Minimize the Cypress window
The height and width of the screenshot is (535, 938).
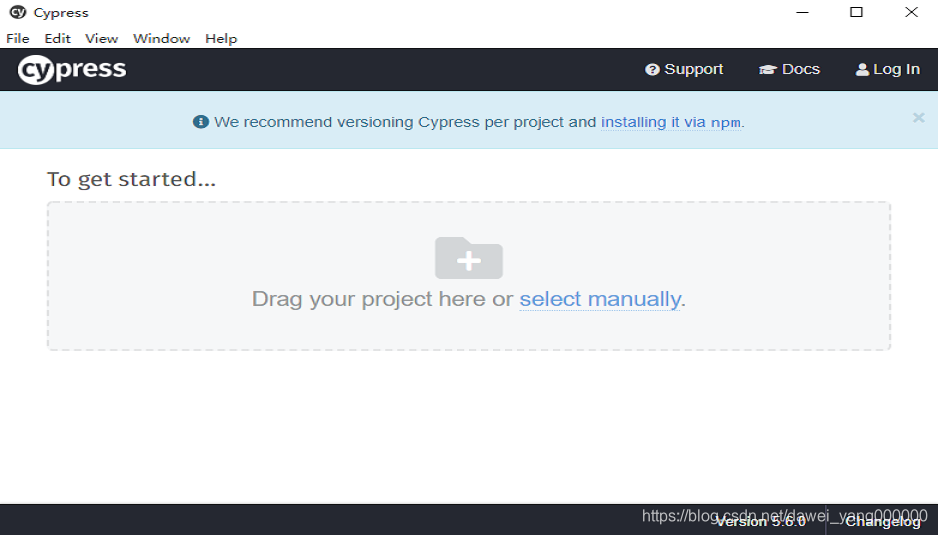pos(802,12)
